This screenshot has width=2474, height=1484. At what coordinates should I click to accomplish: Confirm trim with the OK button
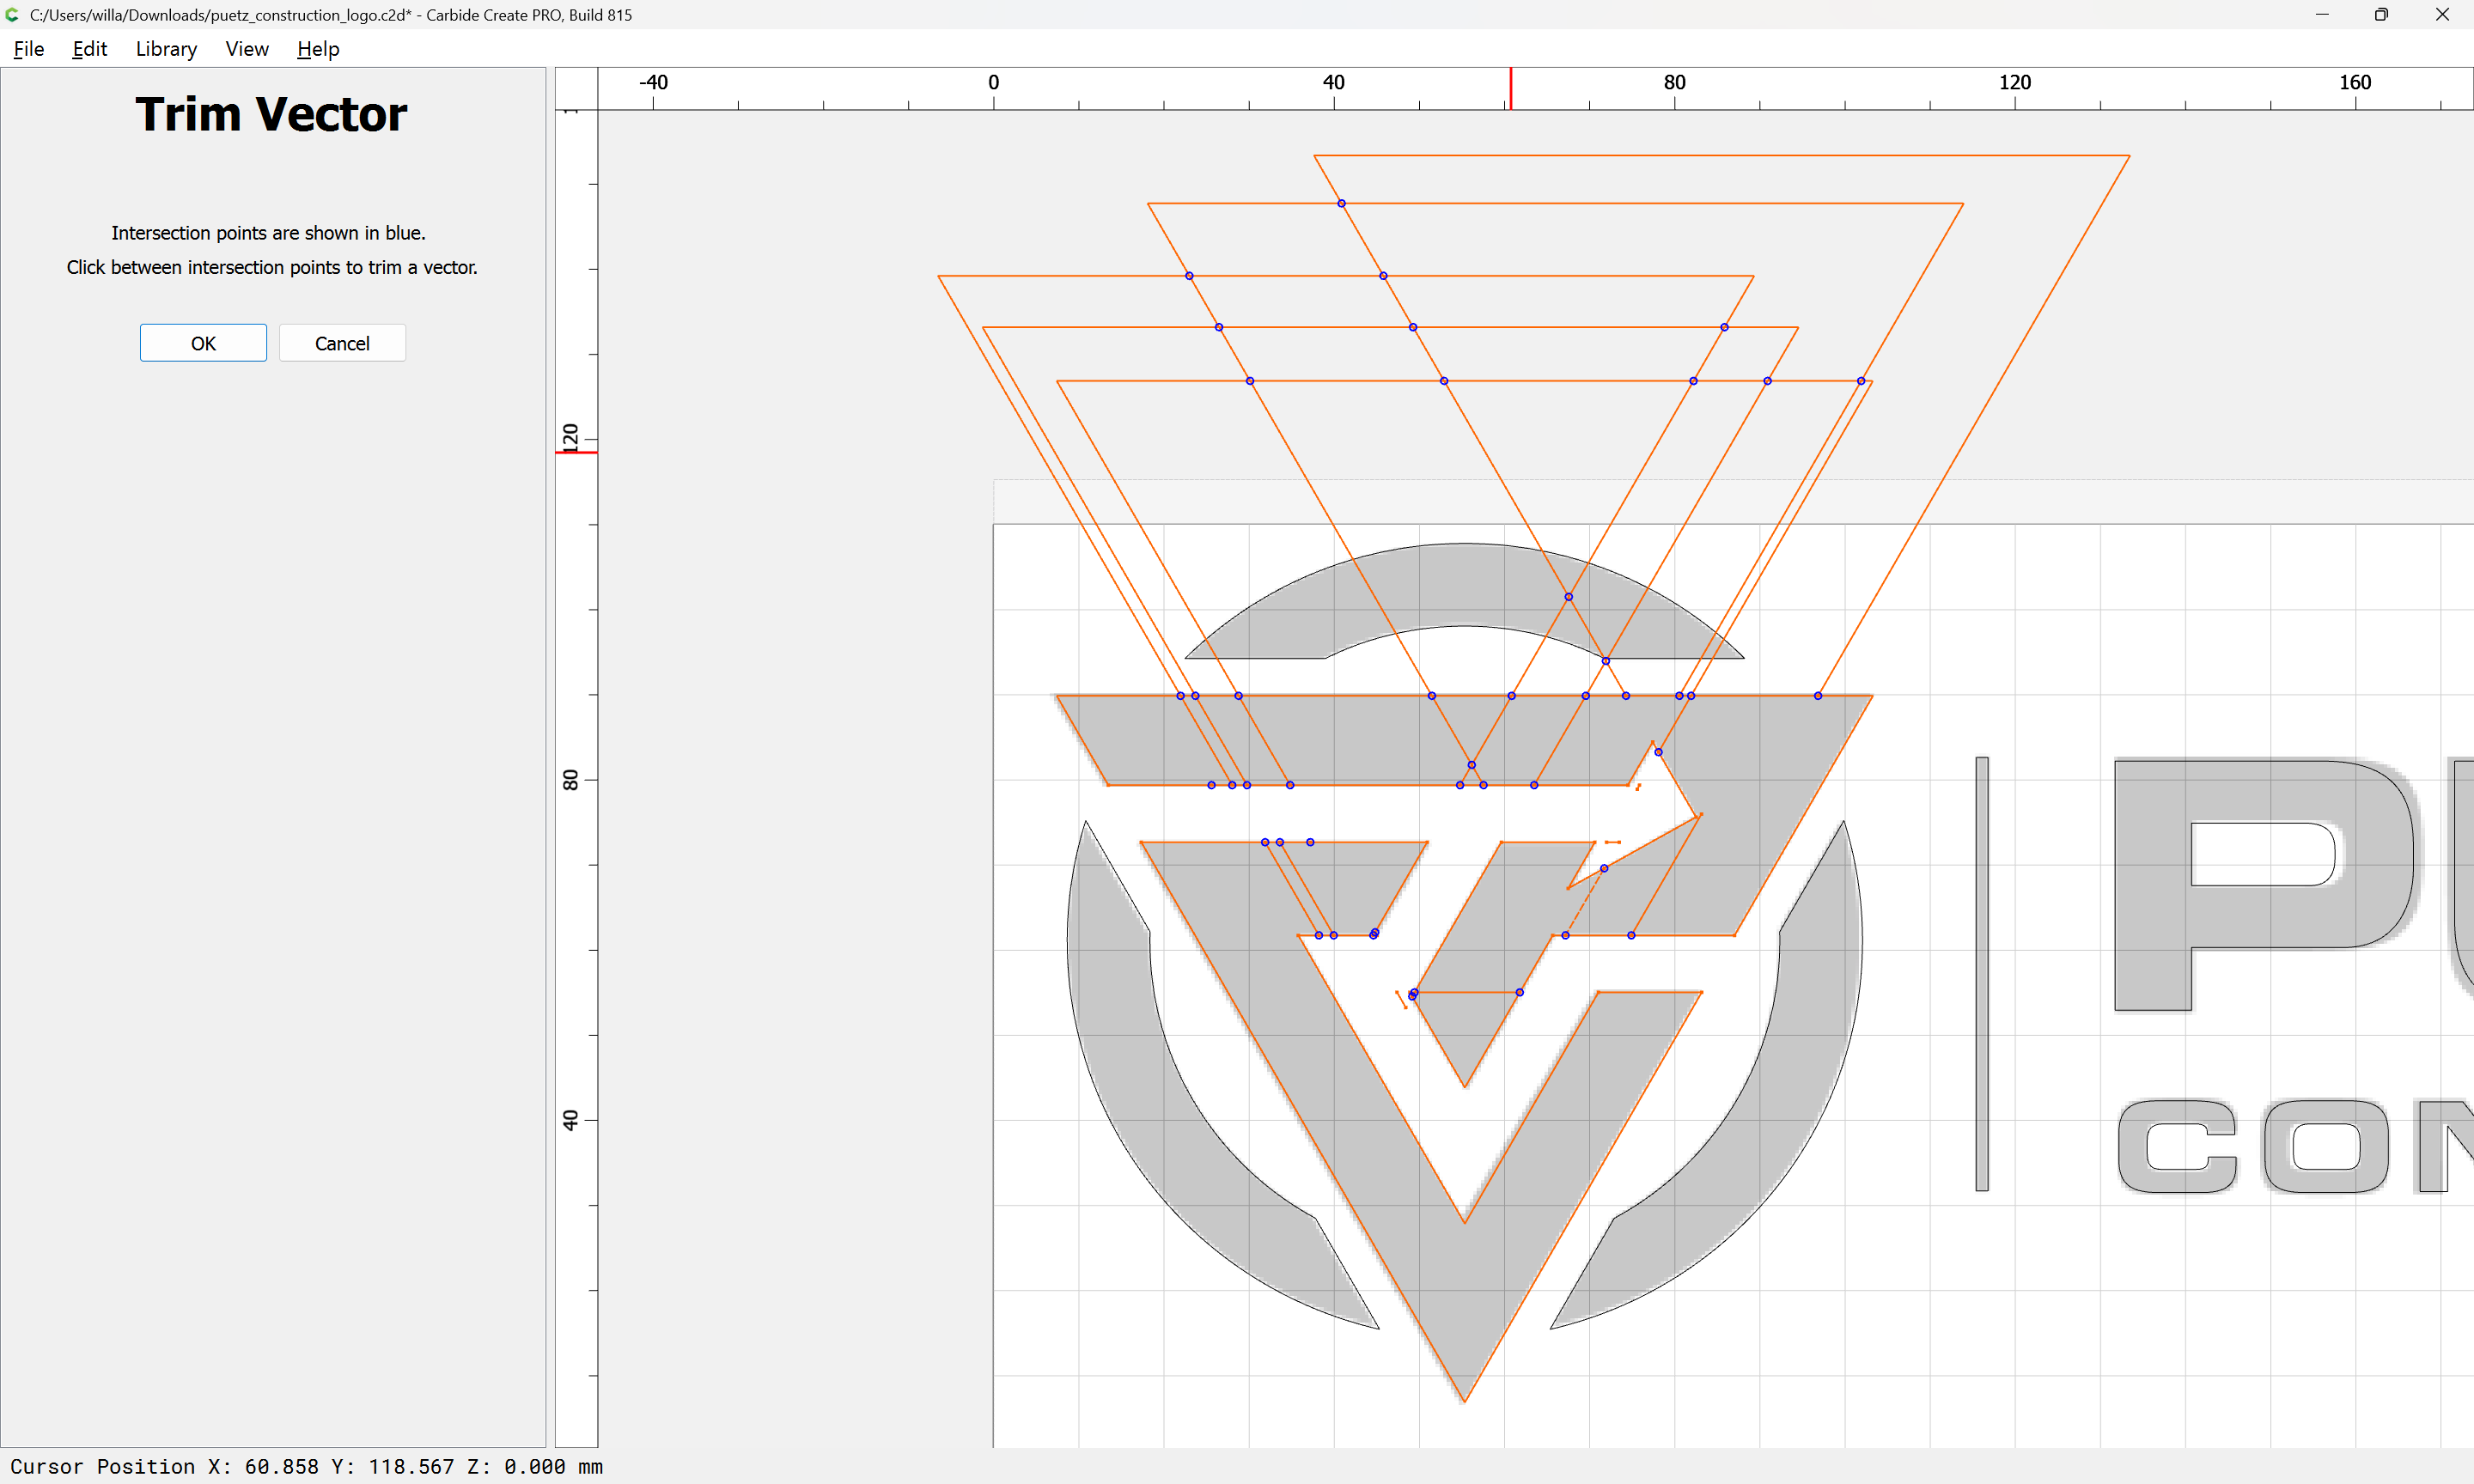pyautogui.click(x=203, y=343)
